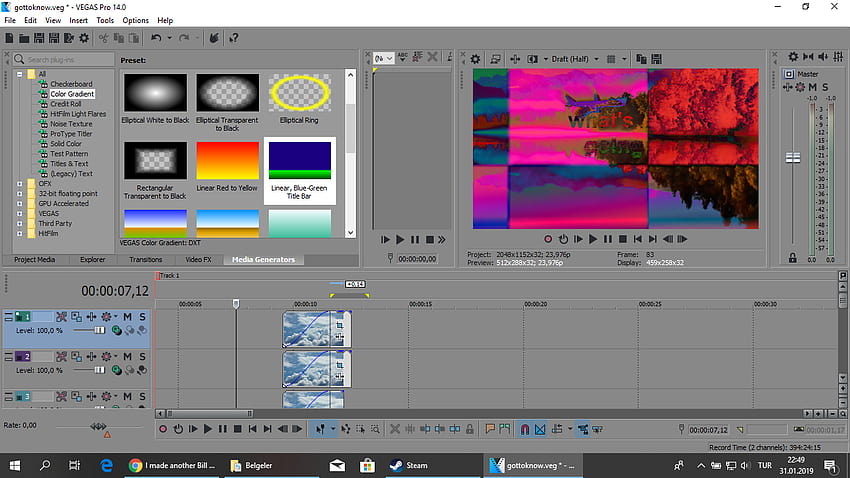Expand the GPU Accelerated folder
This screenshot has width=850, height=478.
(20, 204)
